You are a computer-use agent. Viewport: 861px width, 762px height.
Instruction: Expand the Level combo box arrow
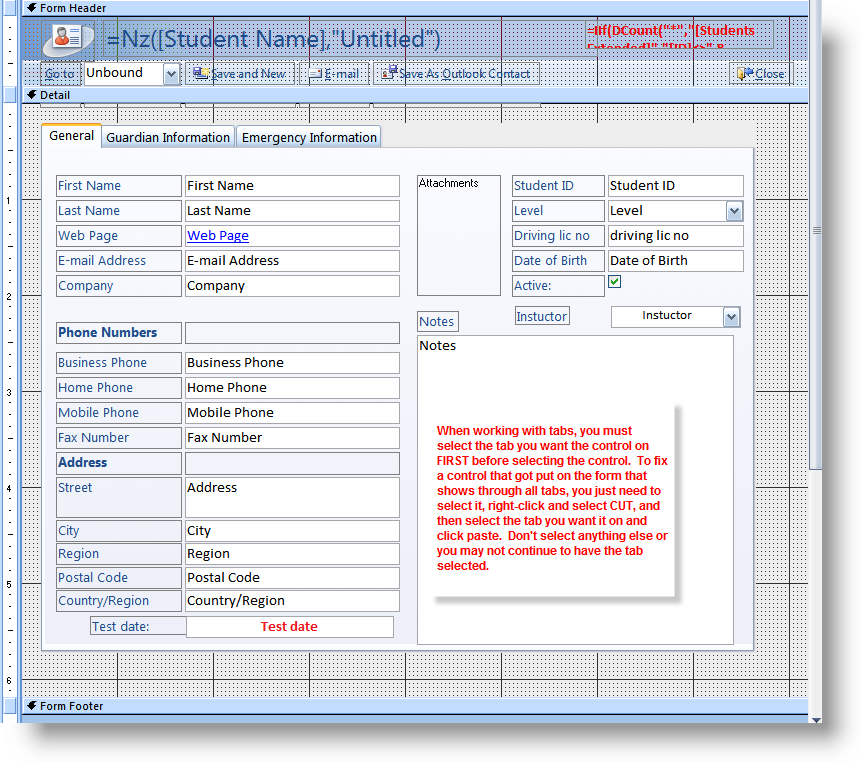click(x=734, y=211)
